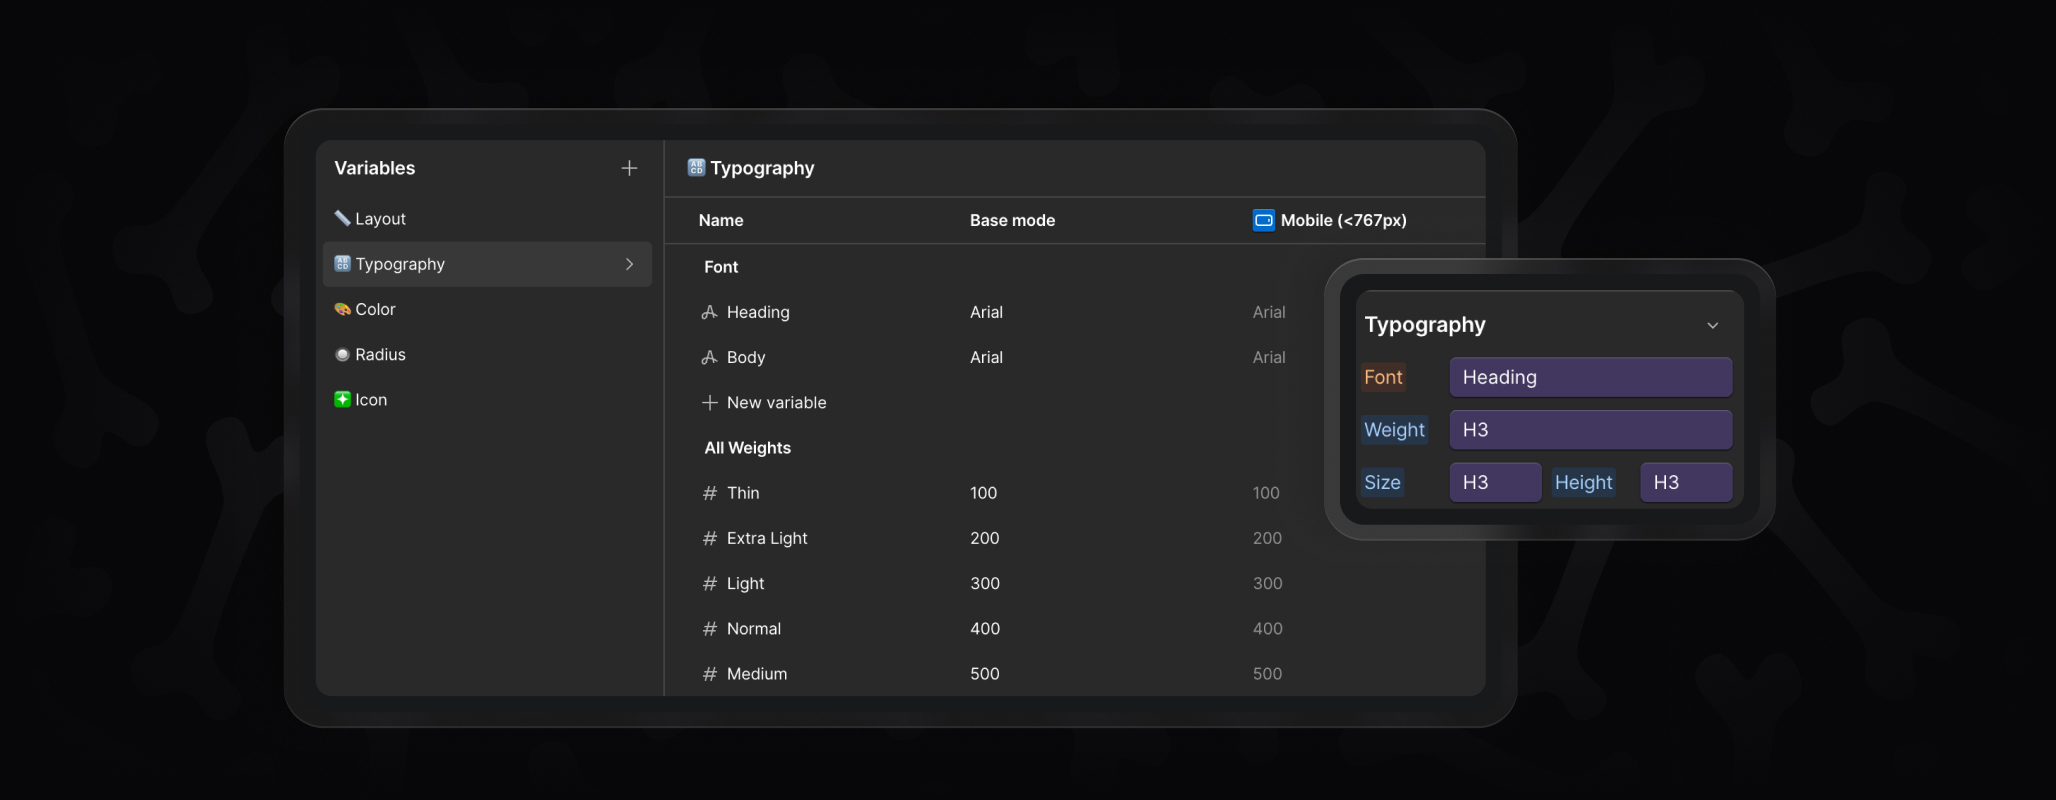Click the Name column header
The width and height of the screenshot is (2056, 800).
point(721,220)
